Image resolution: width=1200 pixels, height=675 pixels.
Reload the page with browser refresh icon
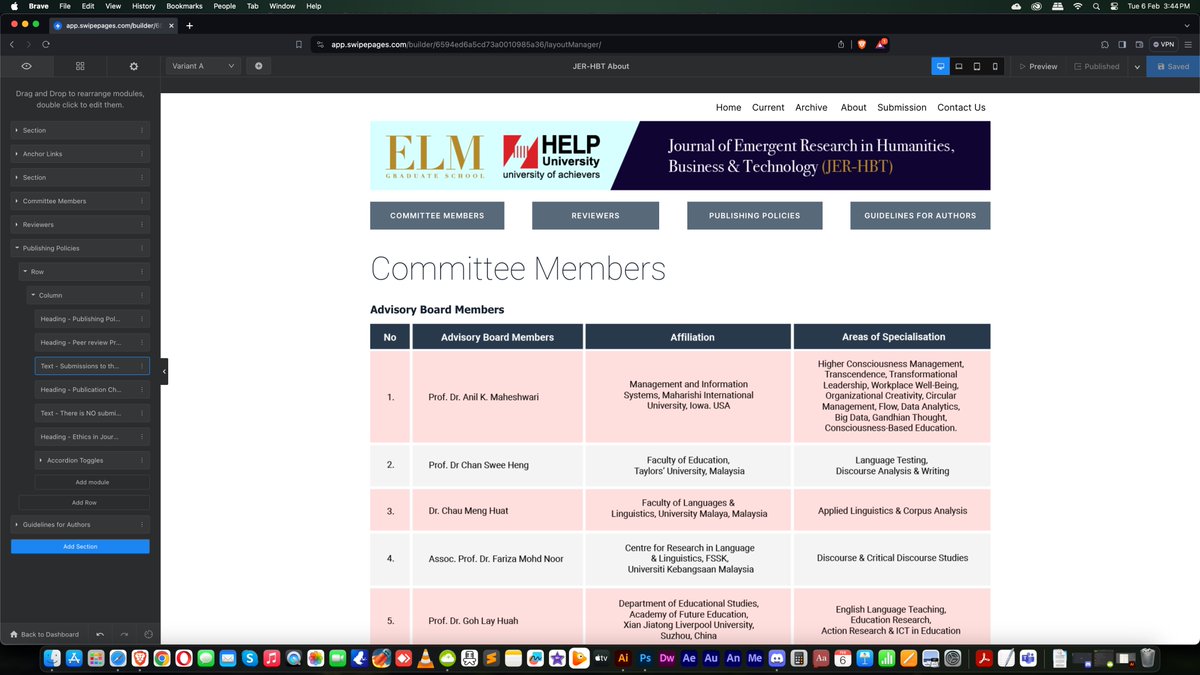[x=45, y=44]
